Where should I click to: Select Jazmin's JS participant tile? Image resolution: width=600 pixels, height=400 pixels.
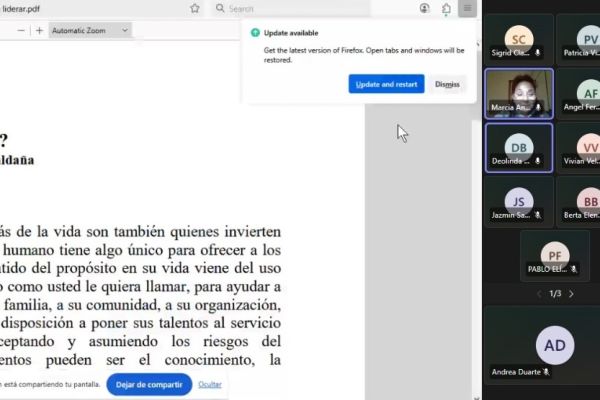pos(518,203)
